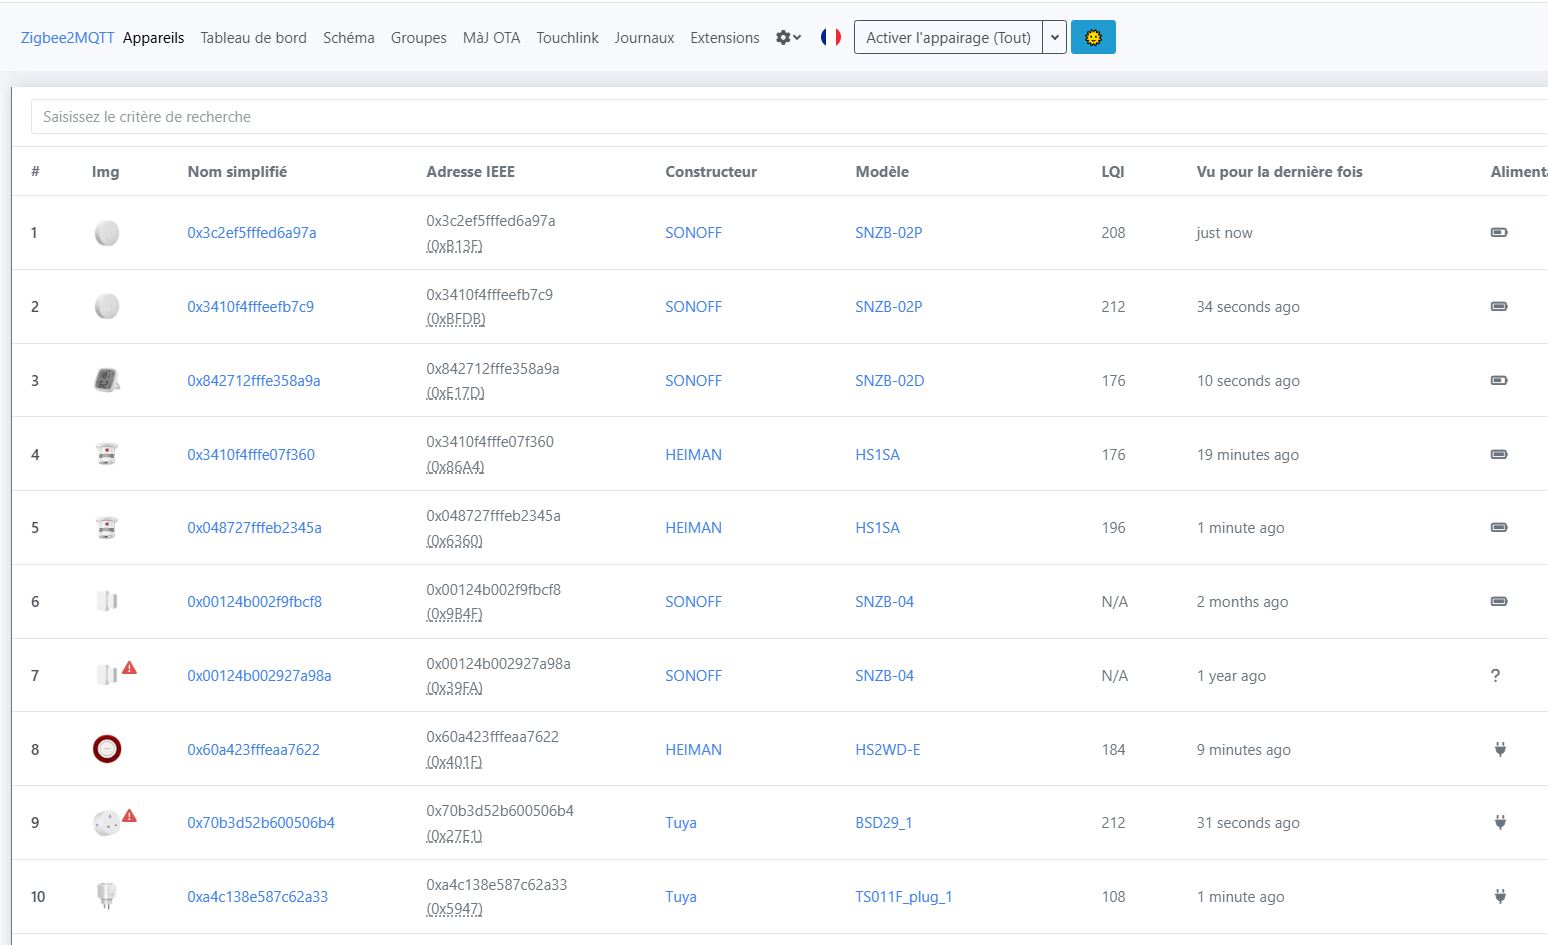Open the Touchlink page
This screenshot has width=1548, height=945.
(x=567, y=38)
